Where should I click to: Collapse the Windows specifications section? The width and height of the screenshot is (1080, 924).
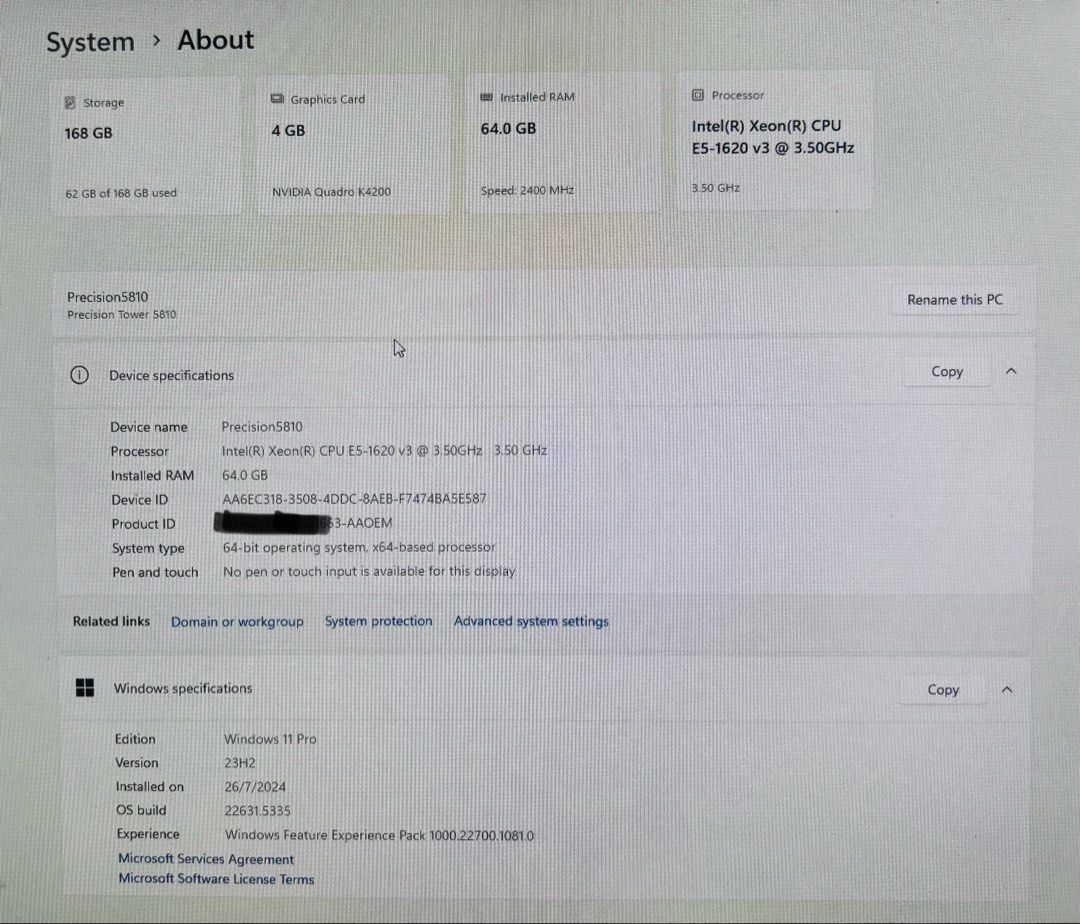[x=1006, y=689]
